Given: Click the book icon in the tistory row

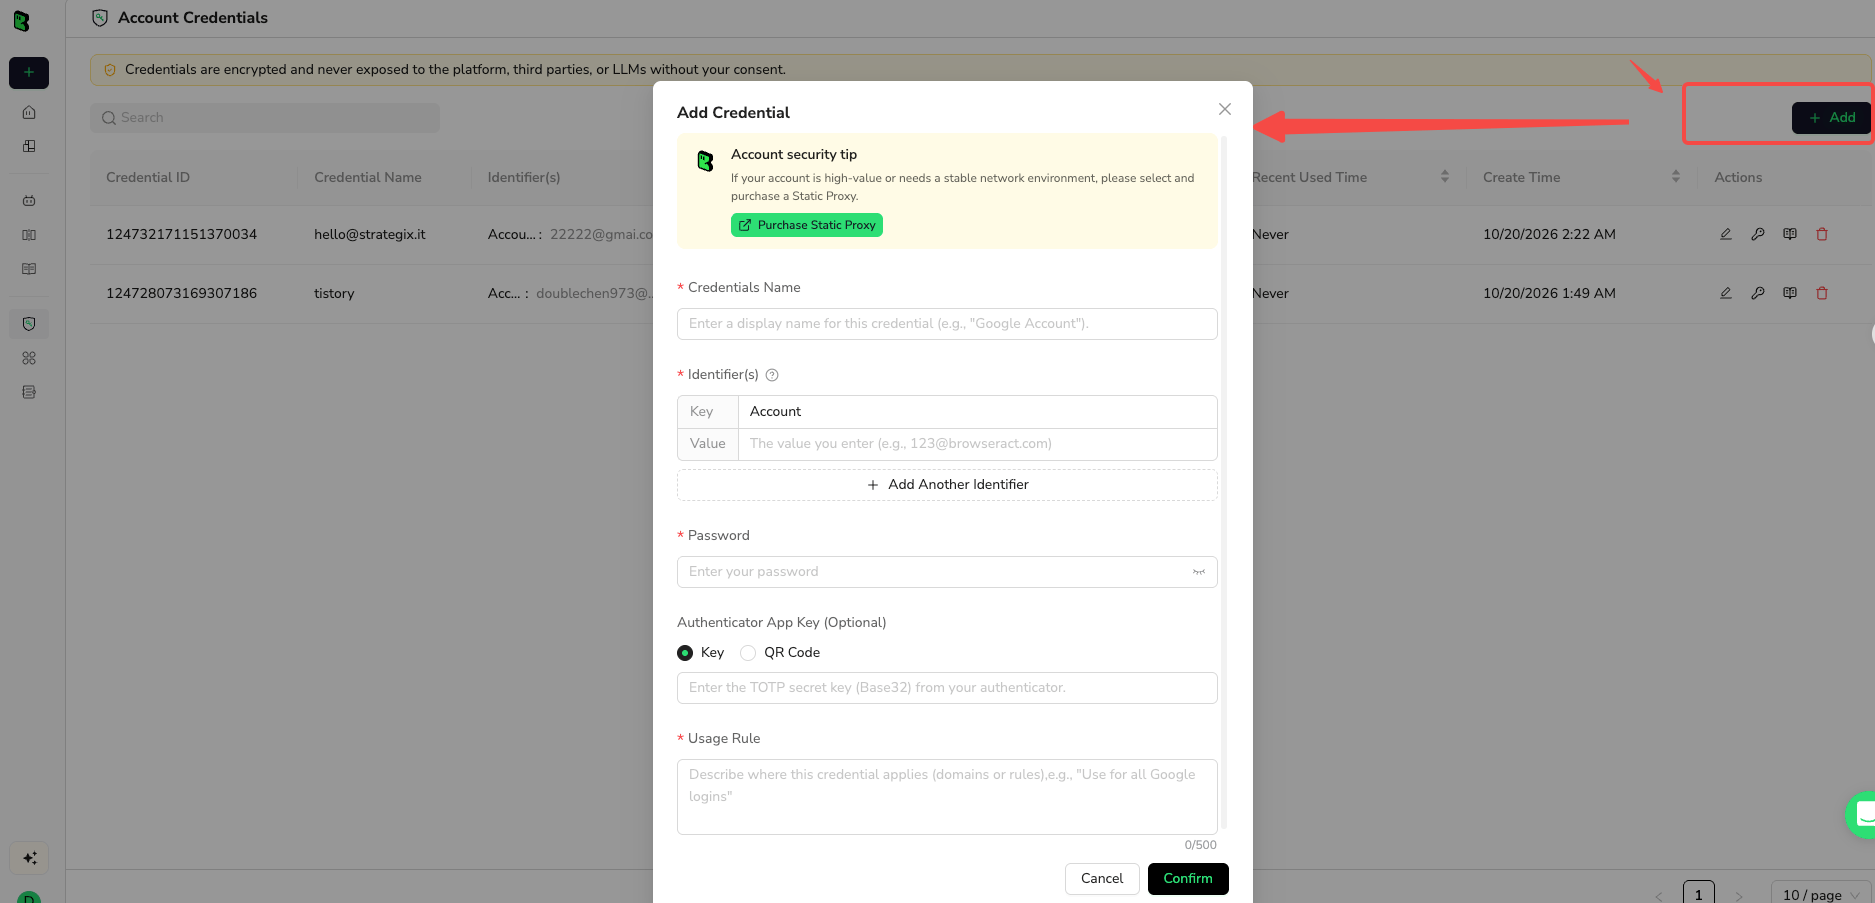Looking at the screenshot, I should 1790,293.
